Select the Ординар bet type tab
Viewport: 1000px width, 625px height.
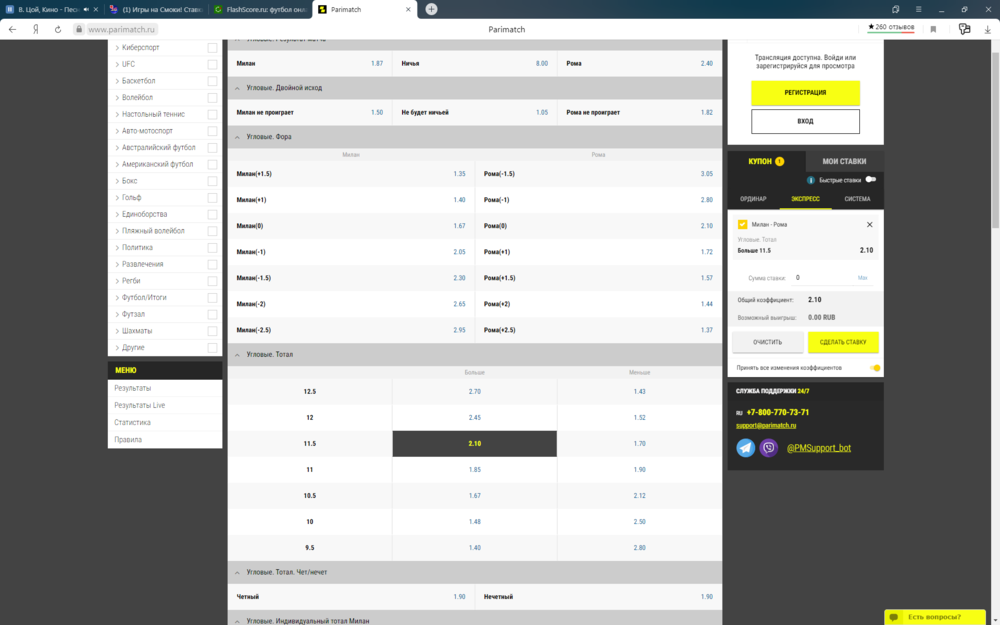(753, 199)
